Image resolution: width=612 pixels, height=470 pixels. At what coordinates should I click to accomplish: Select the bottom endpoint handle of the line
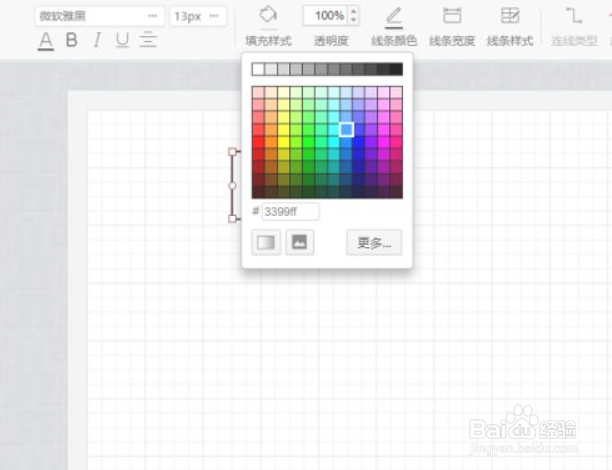tap(232, 219)
